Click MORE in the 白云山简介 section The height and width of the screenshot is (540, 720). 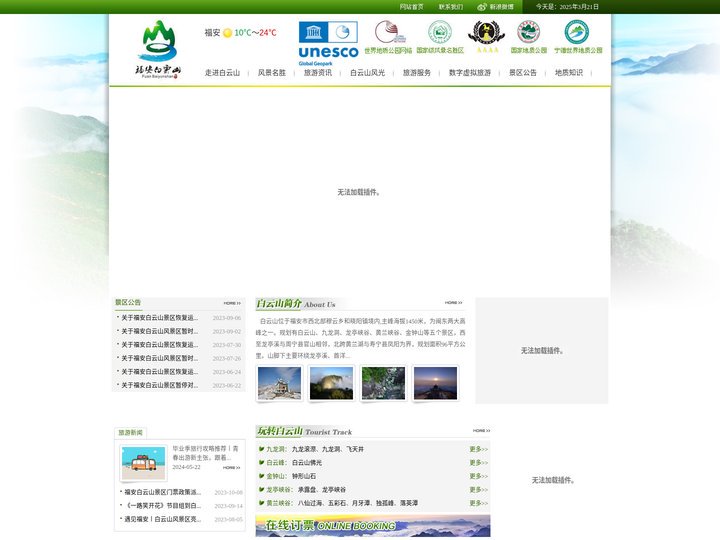(453, 303)
